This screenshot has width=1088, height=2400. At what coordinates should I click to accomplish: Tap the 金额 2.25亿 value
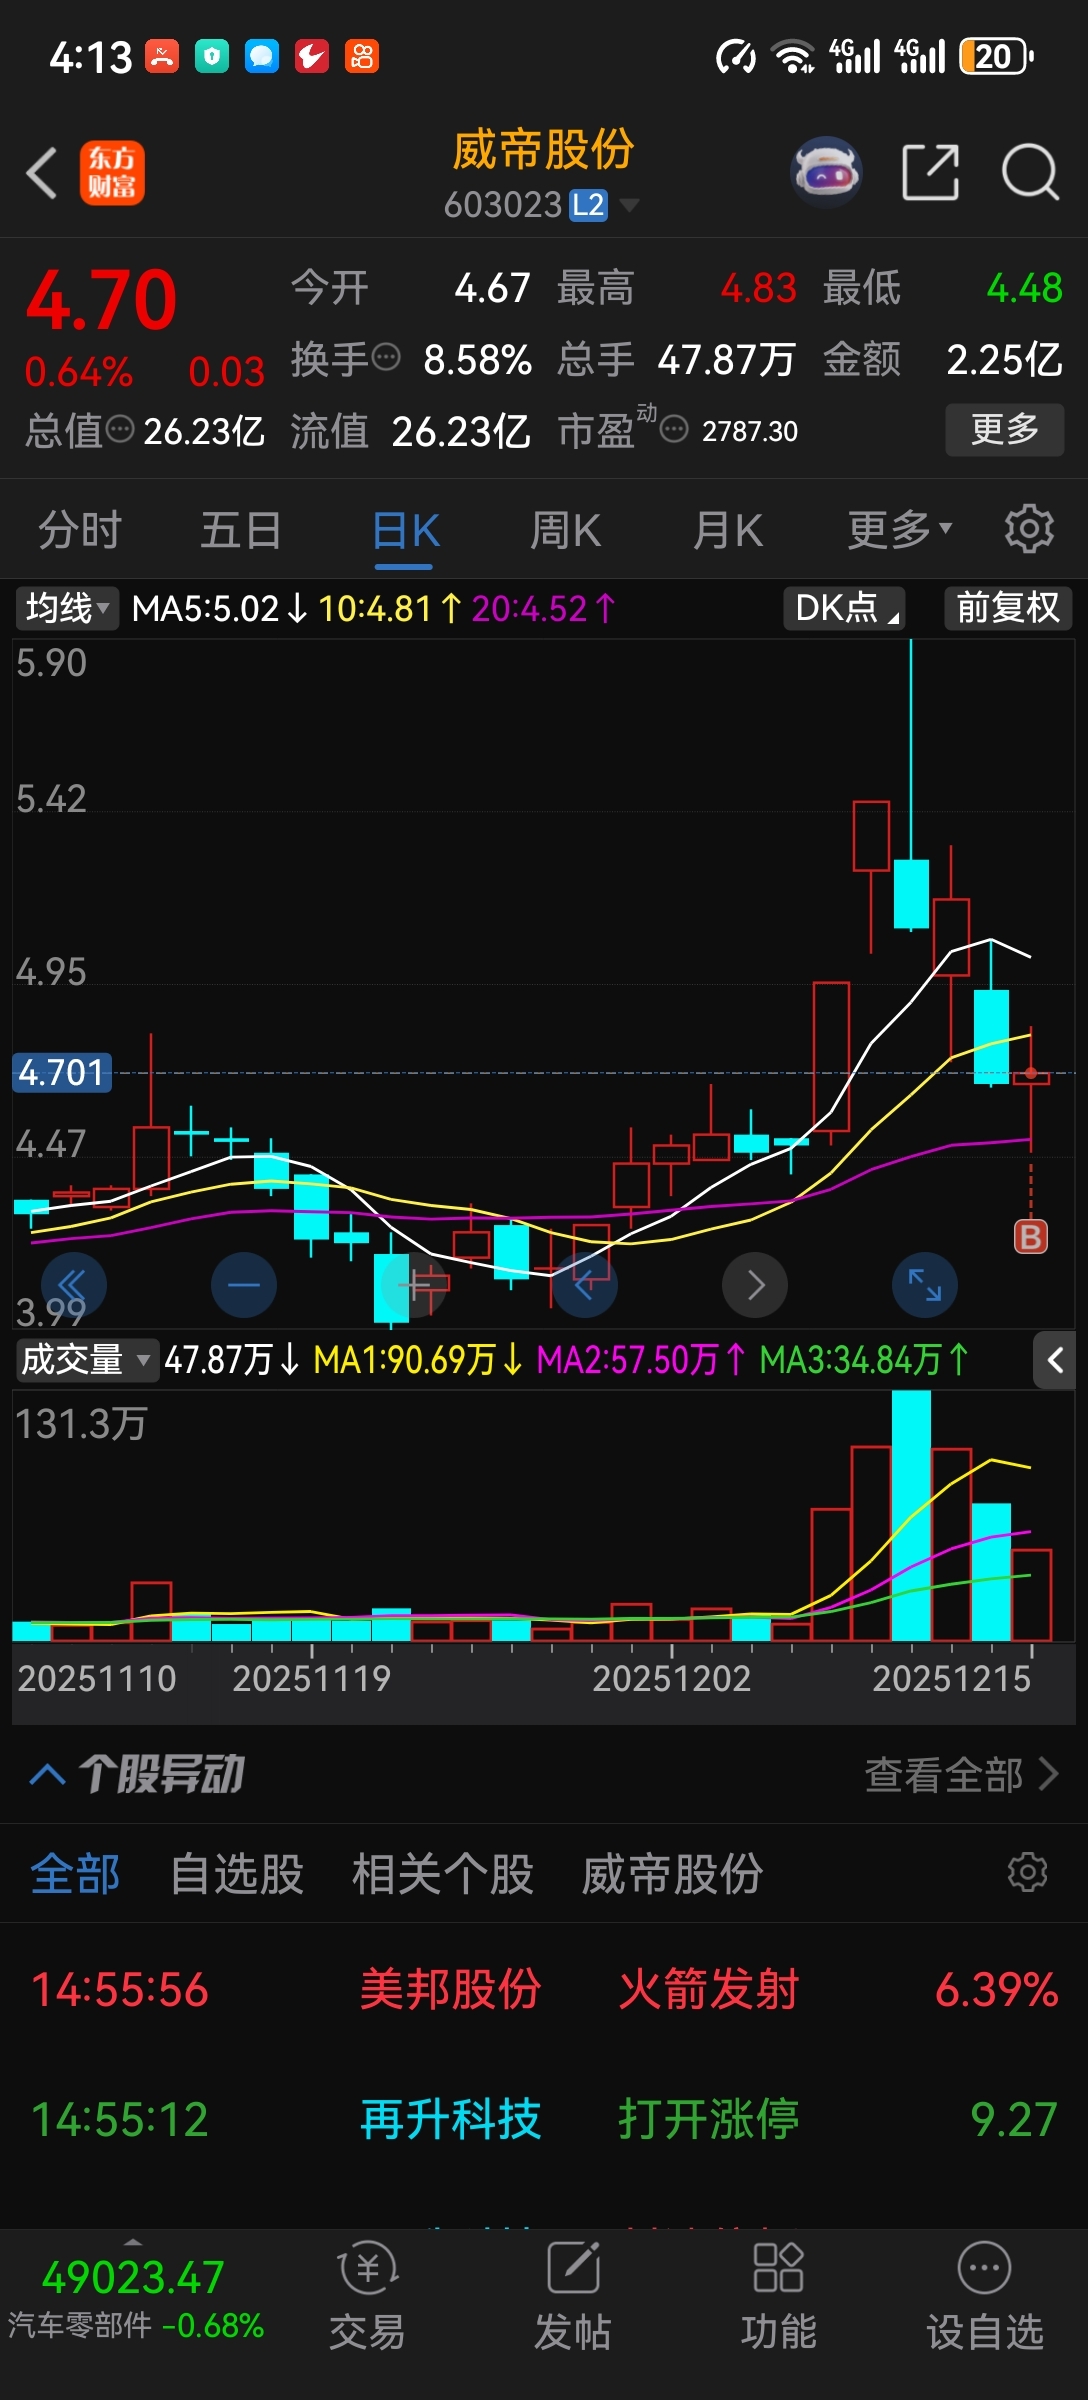coord(1004,359)
